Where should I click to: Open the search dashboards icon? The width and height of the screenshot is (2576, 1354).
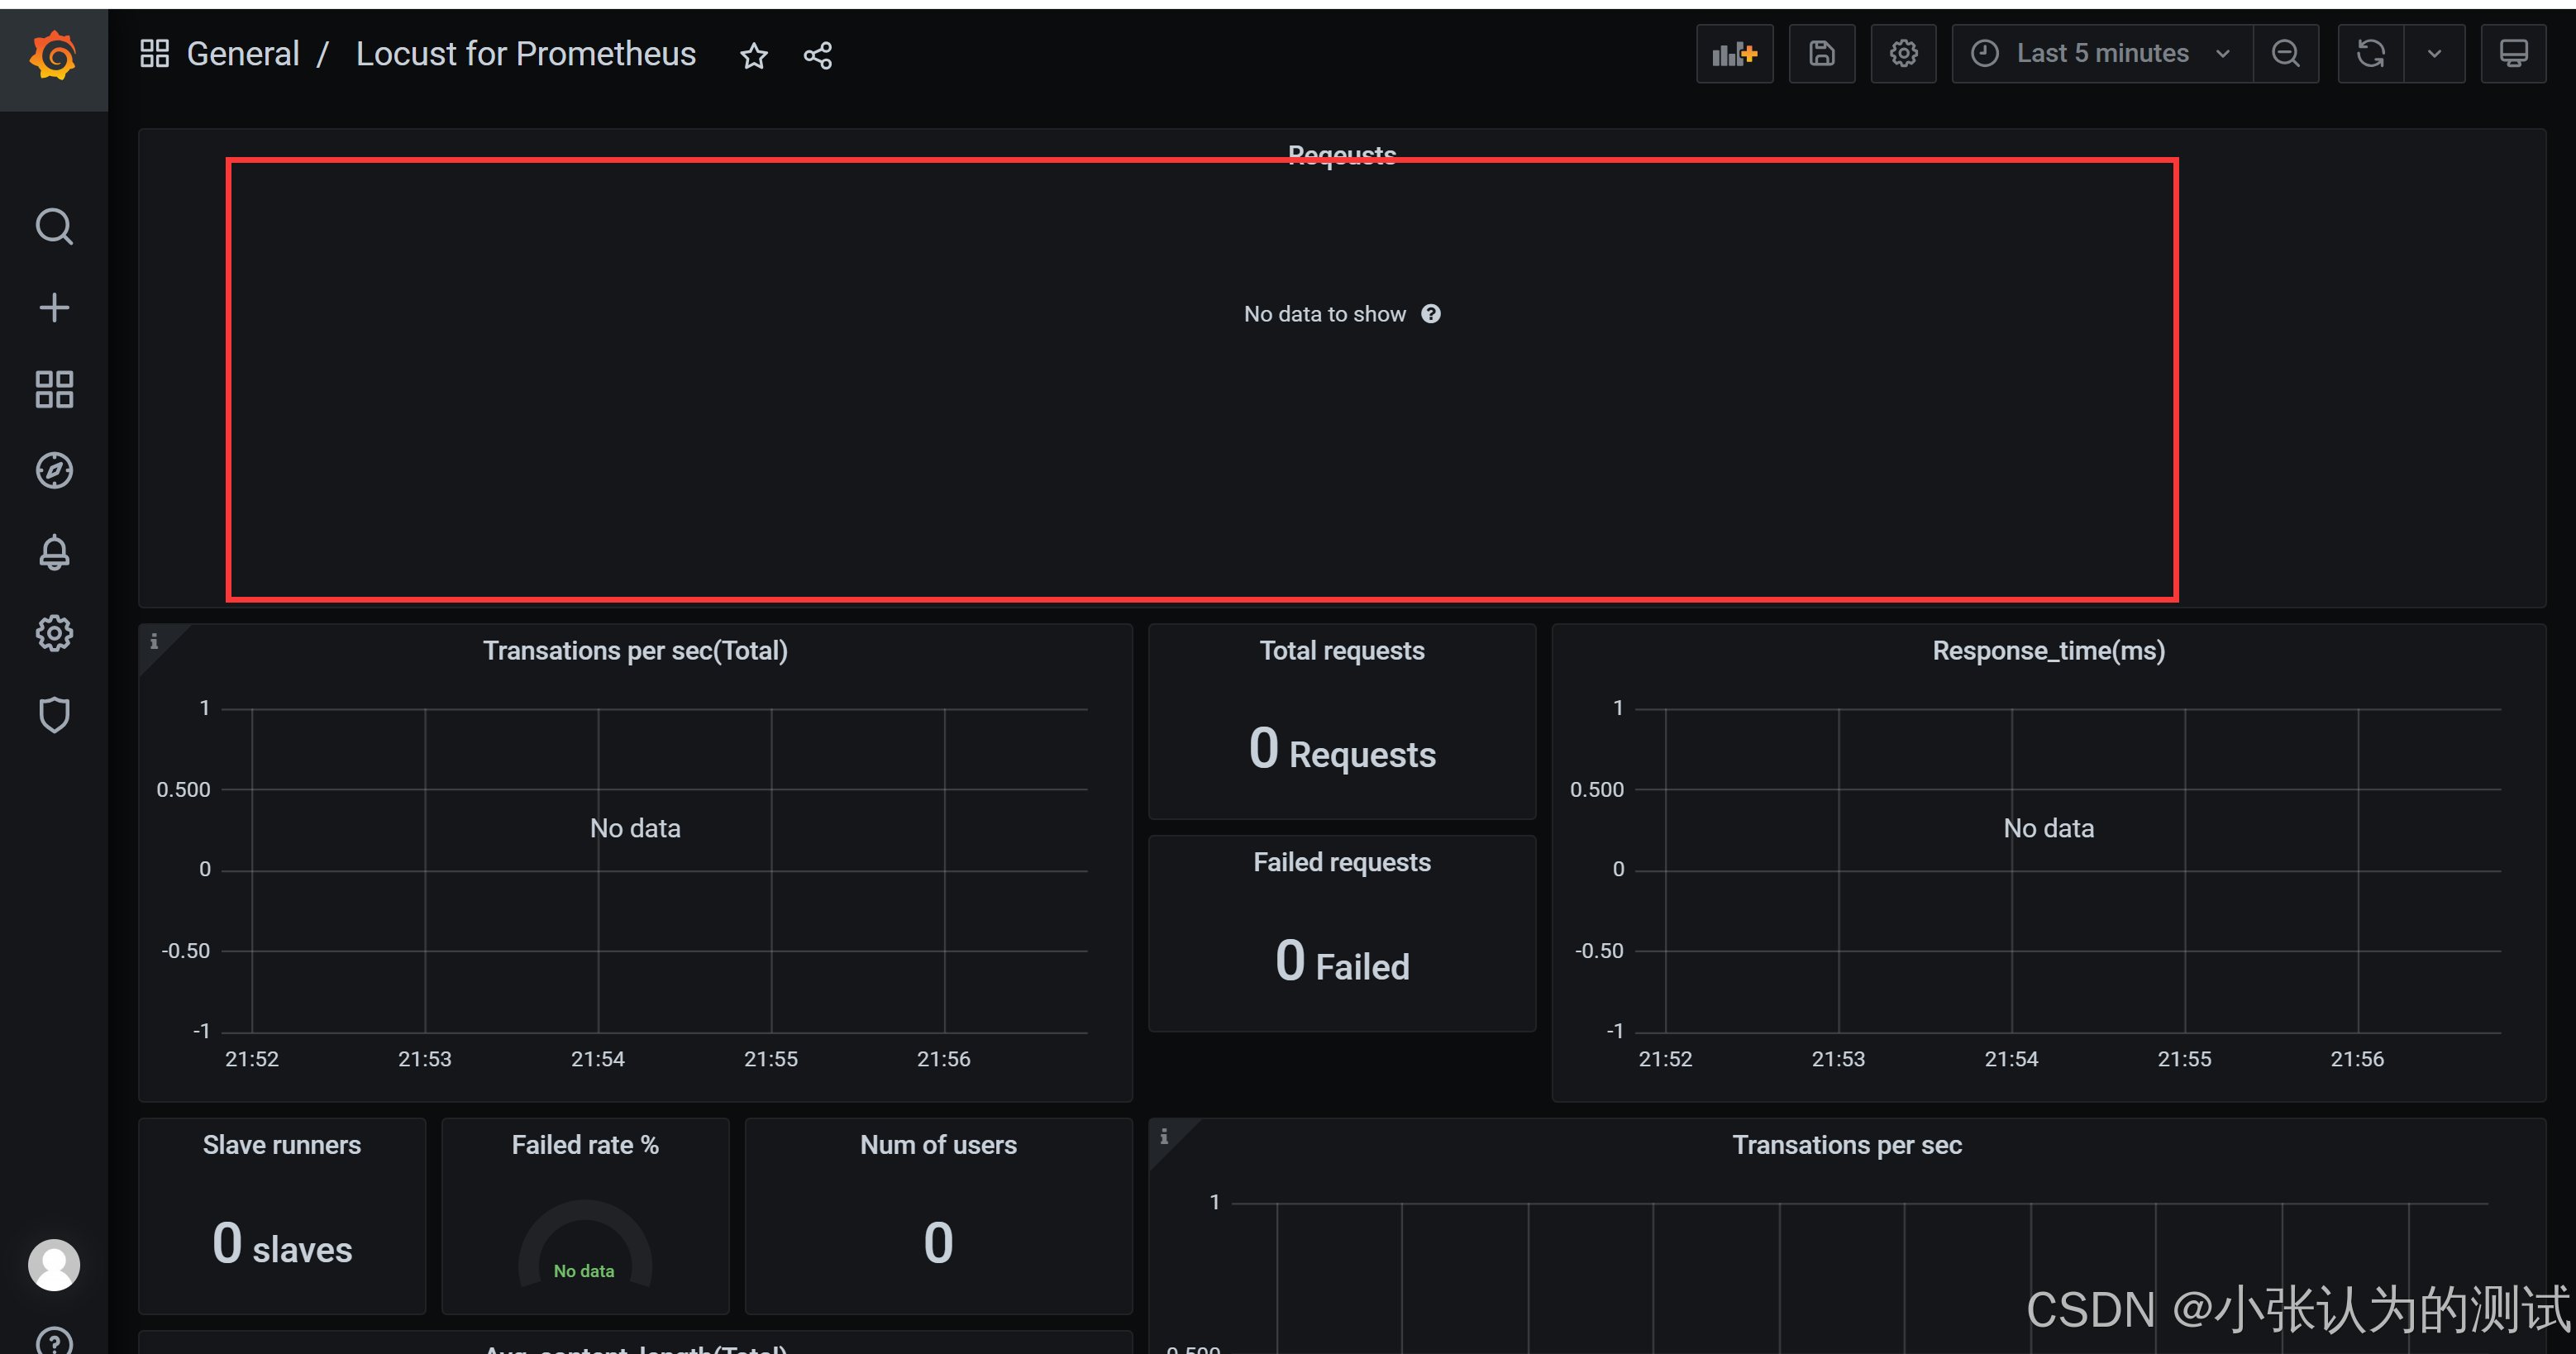[x=54, y=227]
